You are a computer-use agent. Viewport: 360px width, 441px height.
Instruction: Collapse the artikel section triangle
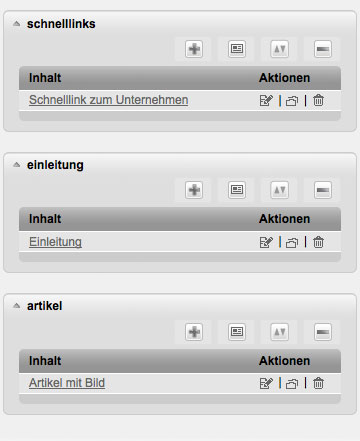pyautogui.click(x=16, y=306)
